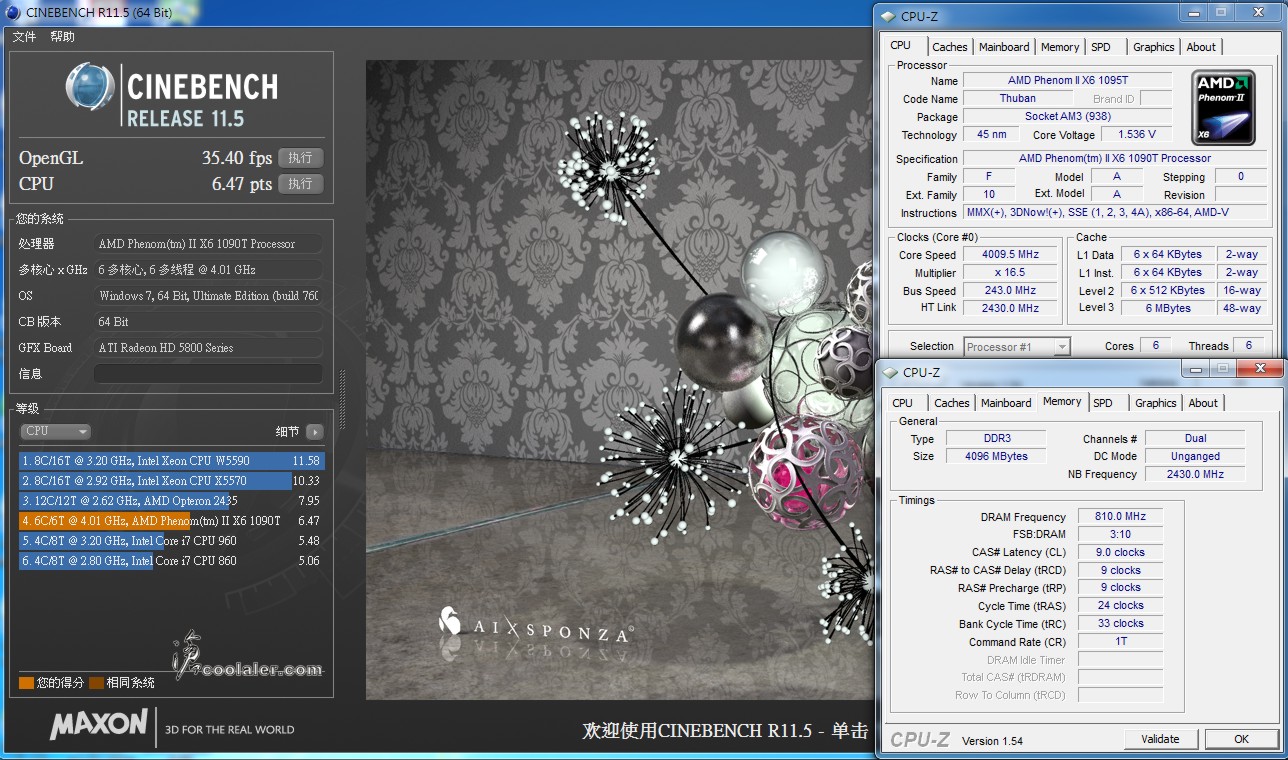The image size is (1288, 760).
Task: Click the Package value Socket AM3 (938)
Action: tap(1067, 117)
